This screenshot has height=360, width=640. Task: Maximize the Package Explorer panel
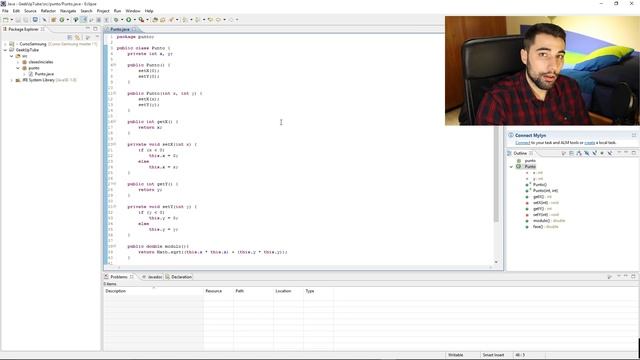click(x=96, y=29)
